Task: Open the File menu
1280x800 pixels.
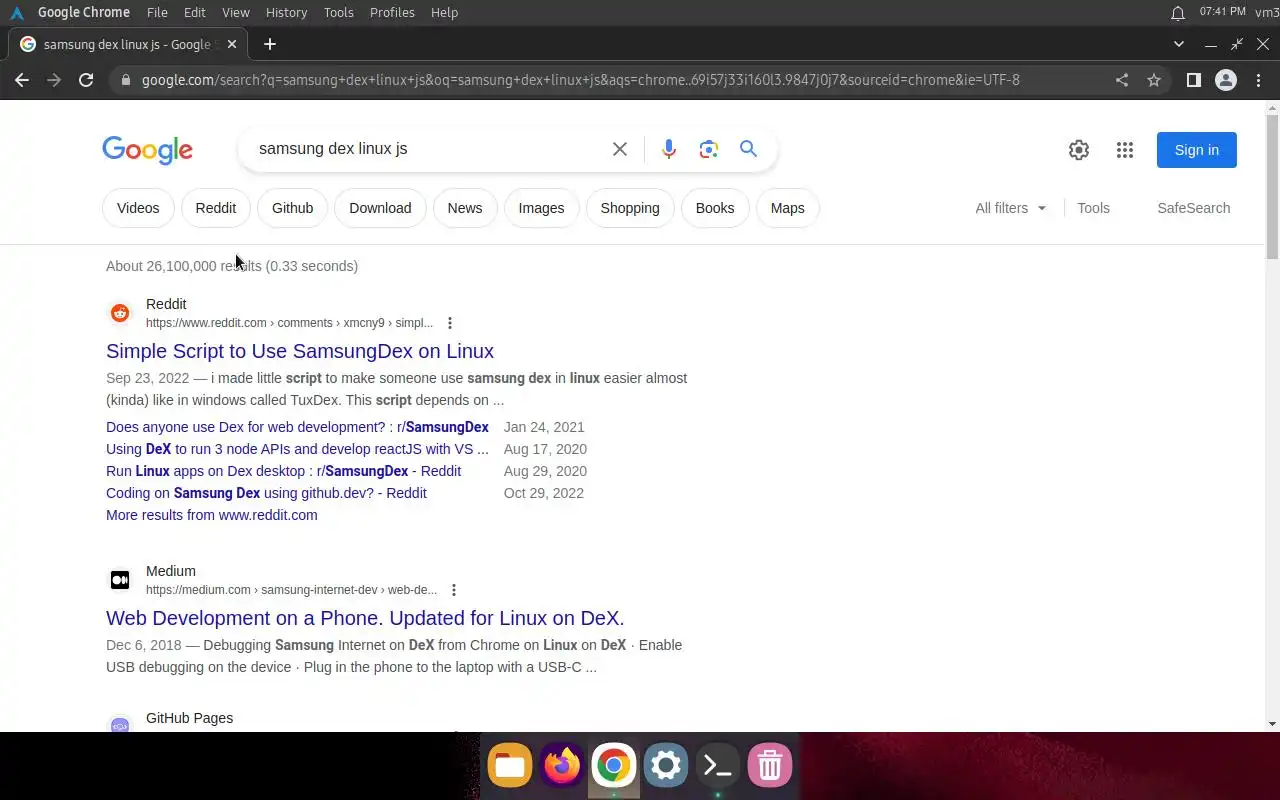Action: pos(157,13)
